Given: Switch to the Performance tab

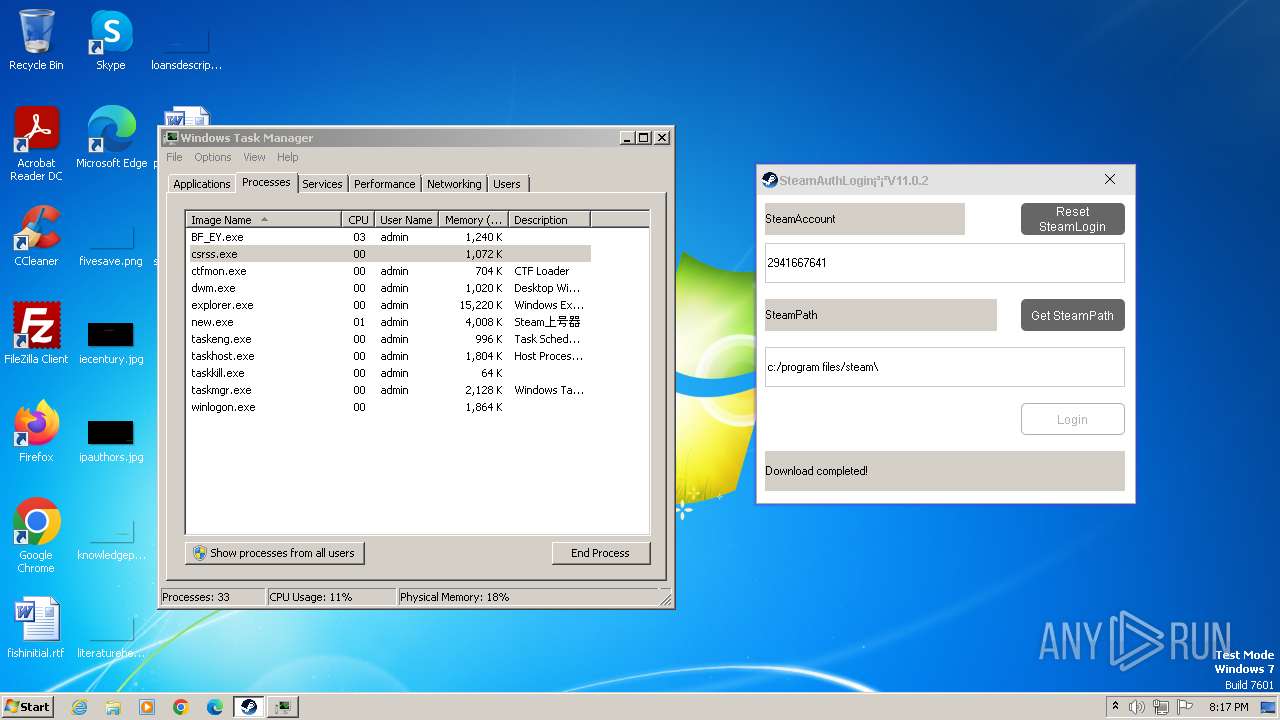Looking at the screenshot, I should (x=385, y=184).
